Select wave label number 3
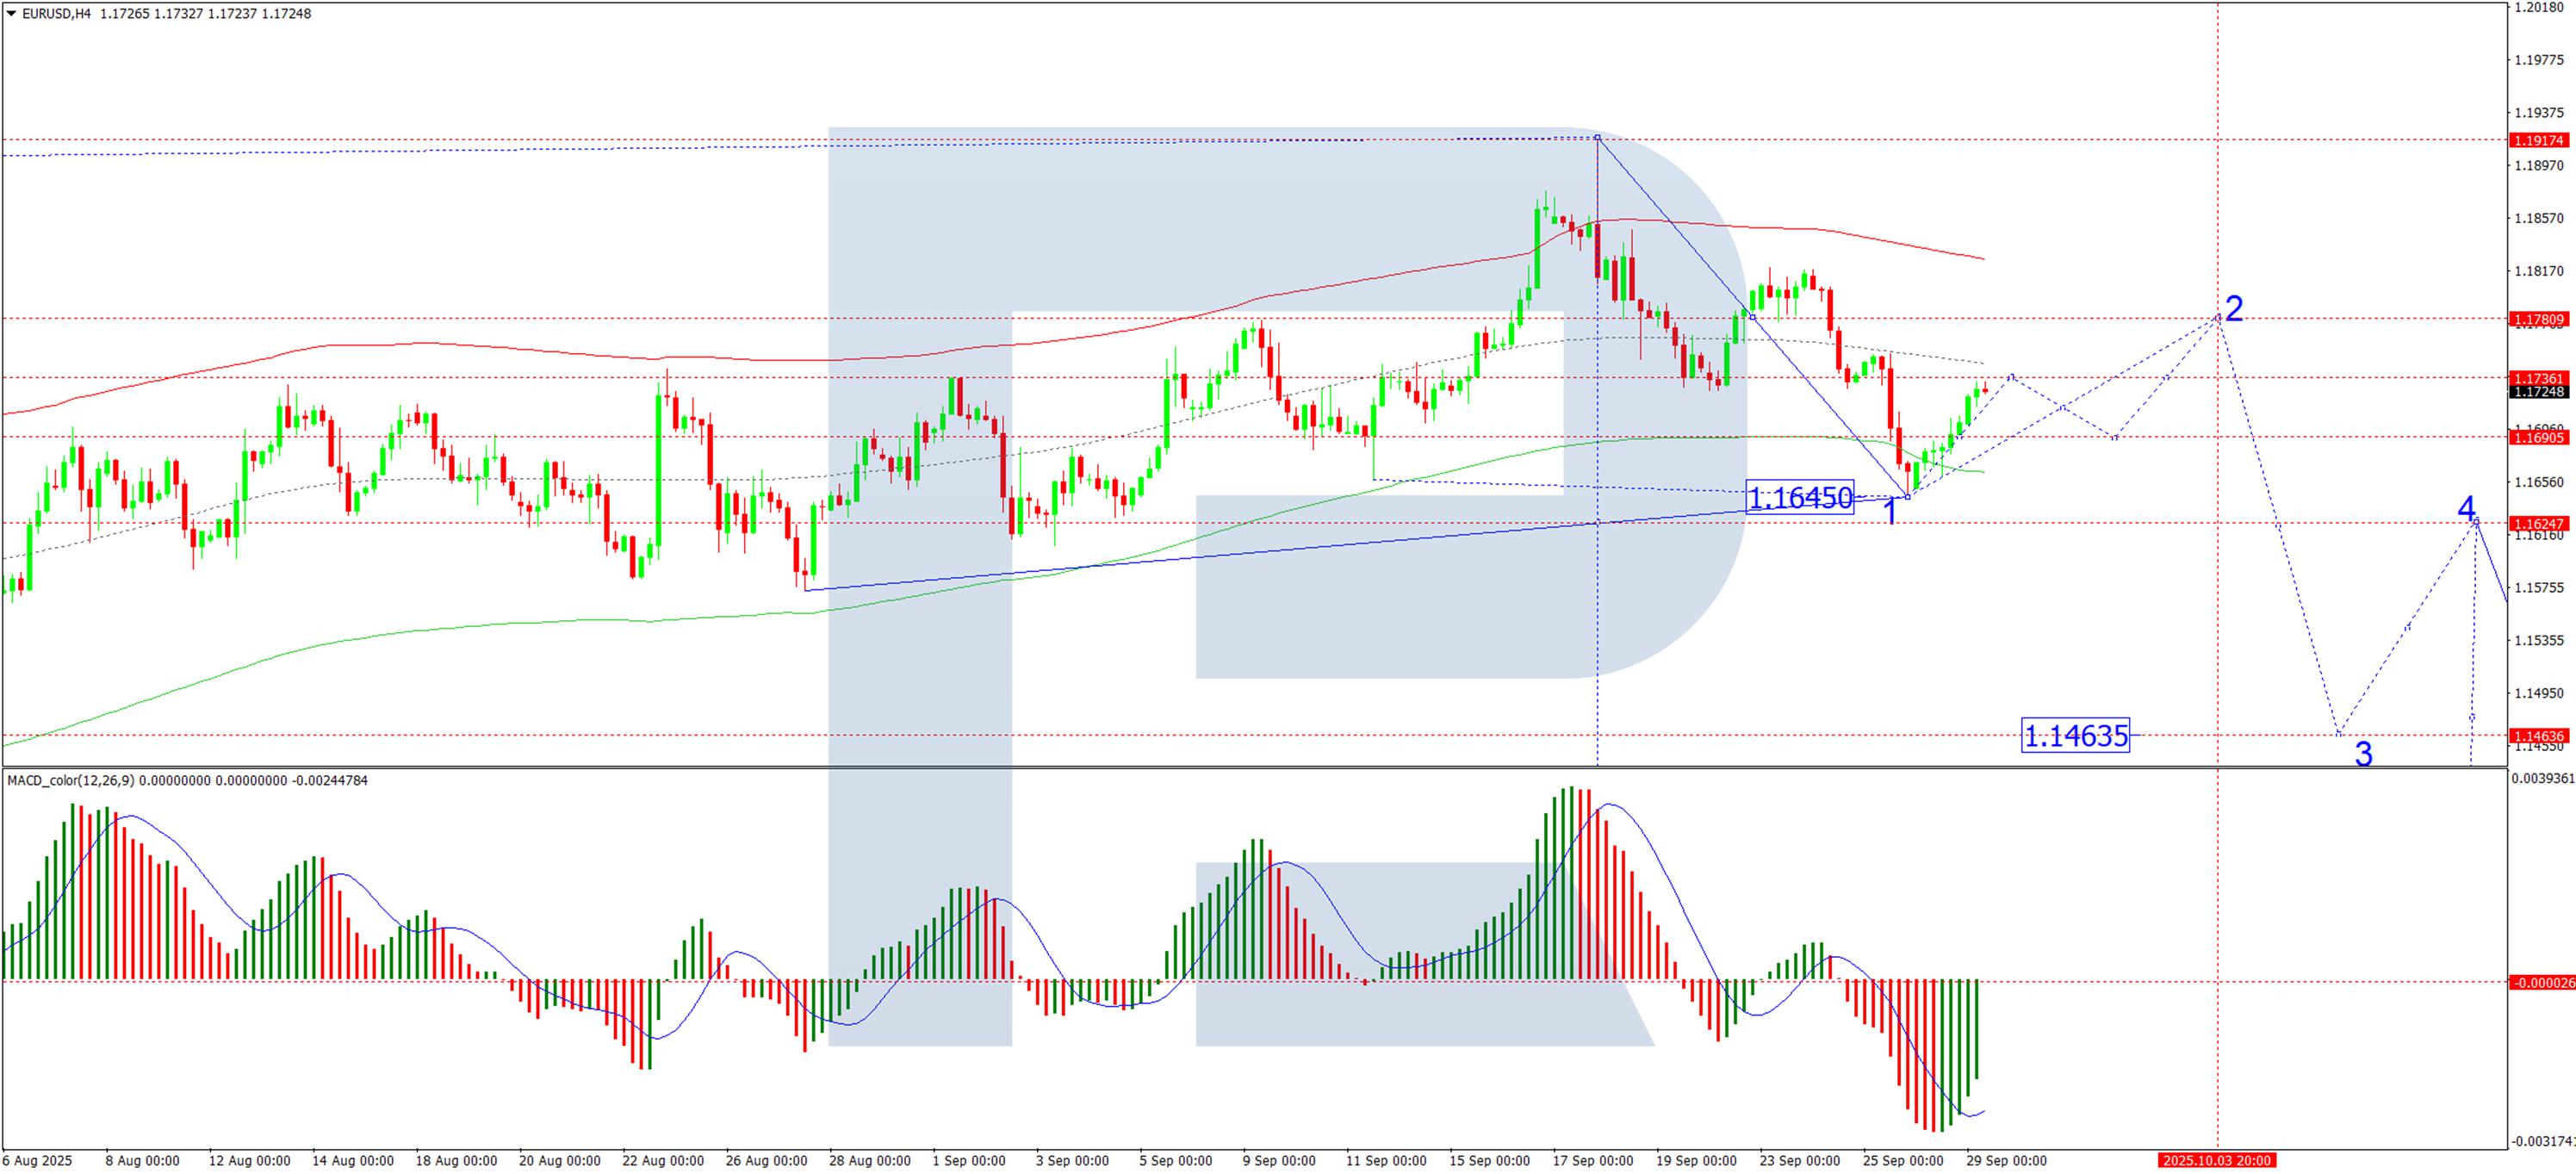The height and width of the screenshot is (1174, 2576). point(2363,754)
